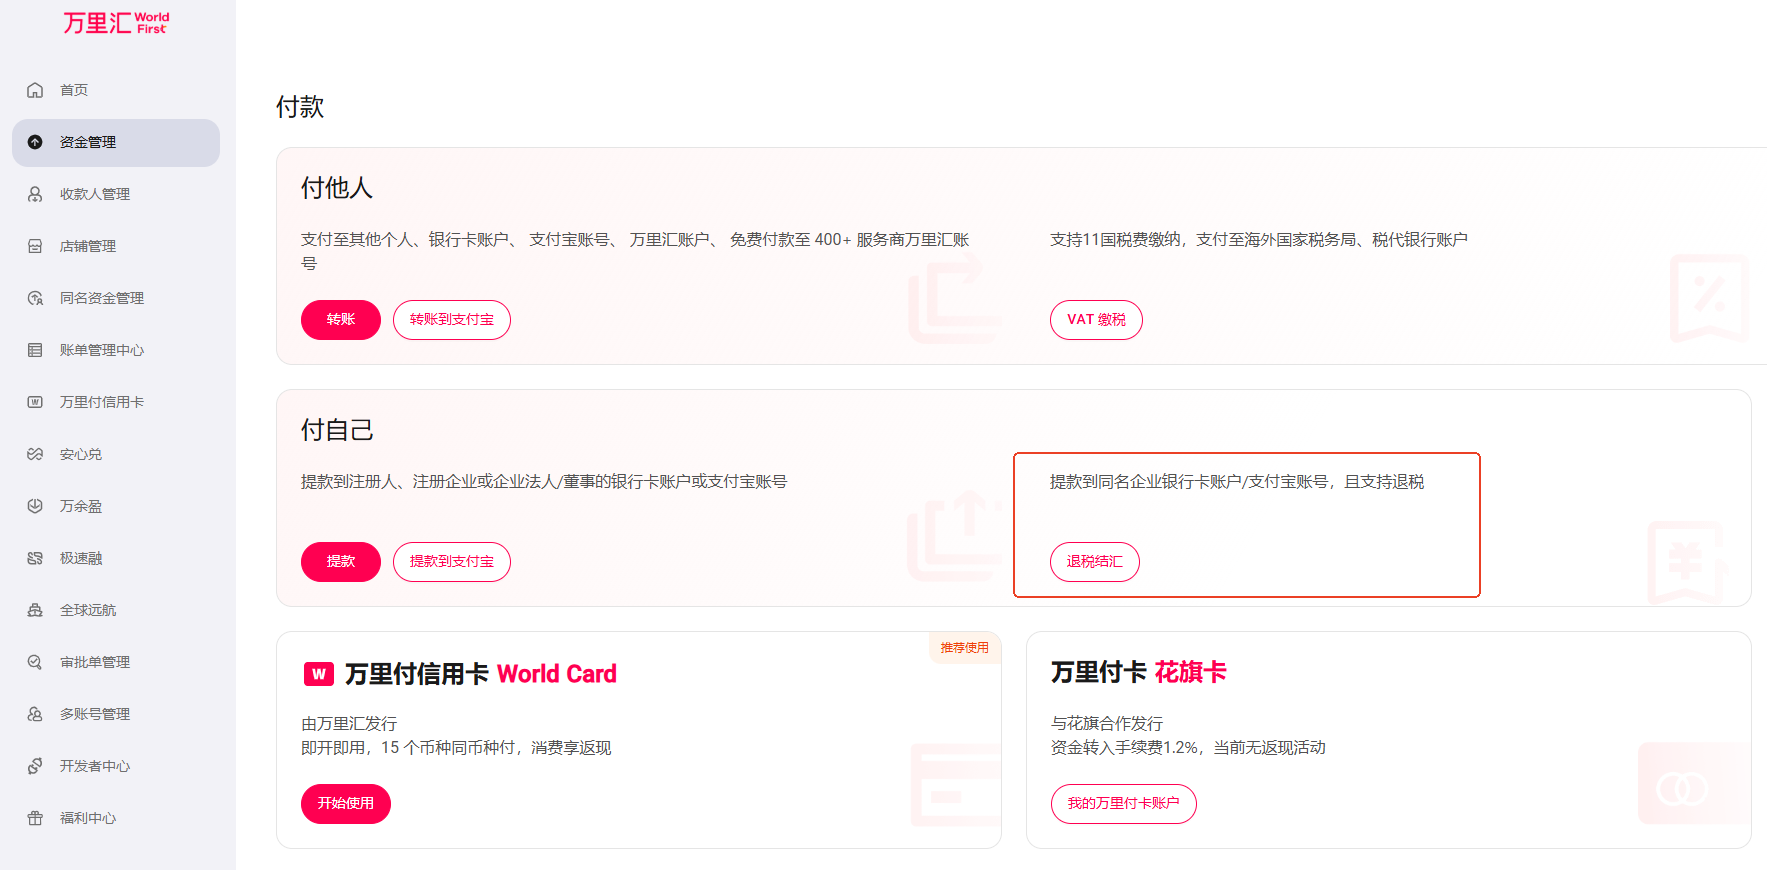
Task: Click the 万里付卡 花旗卡 title
Action: (1139, 672)
